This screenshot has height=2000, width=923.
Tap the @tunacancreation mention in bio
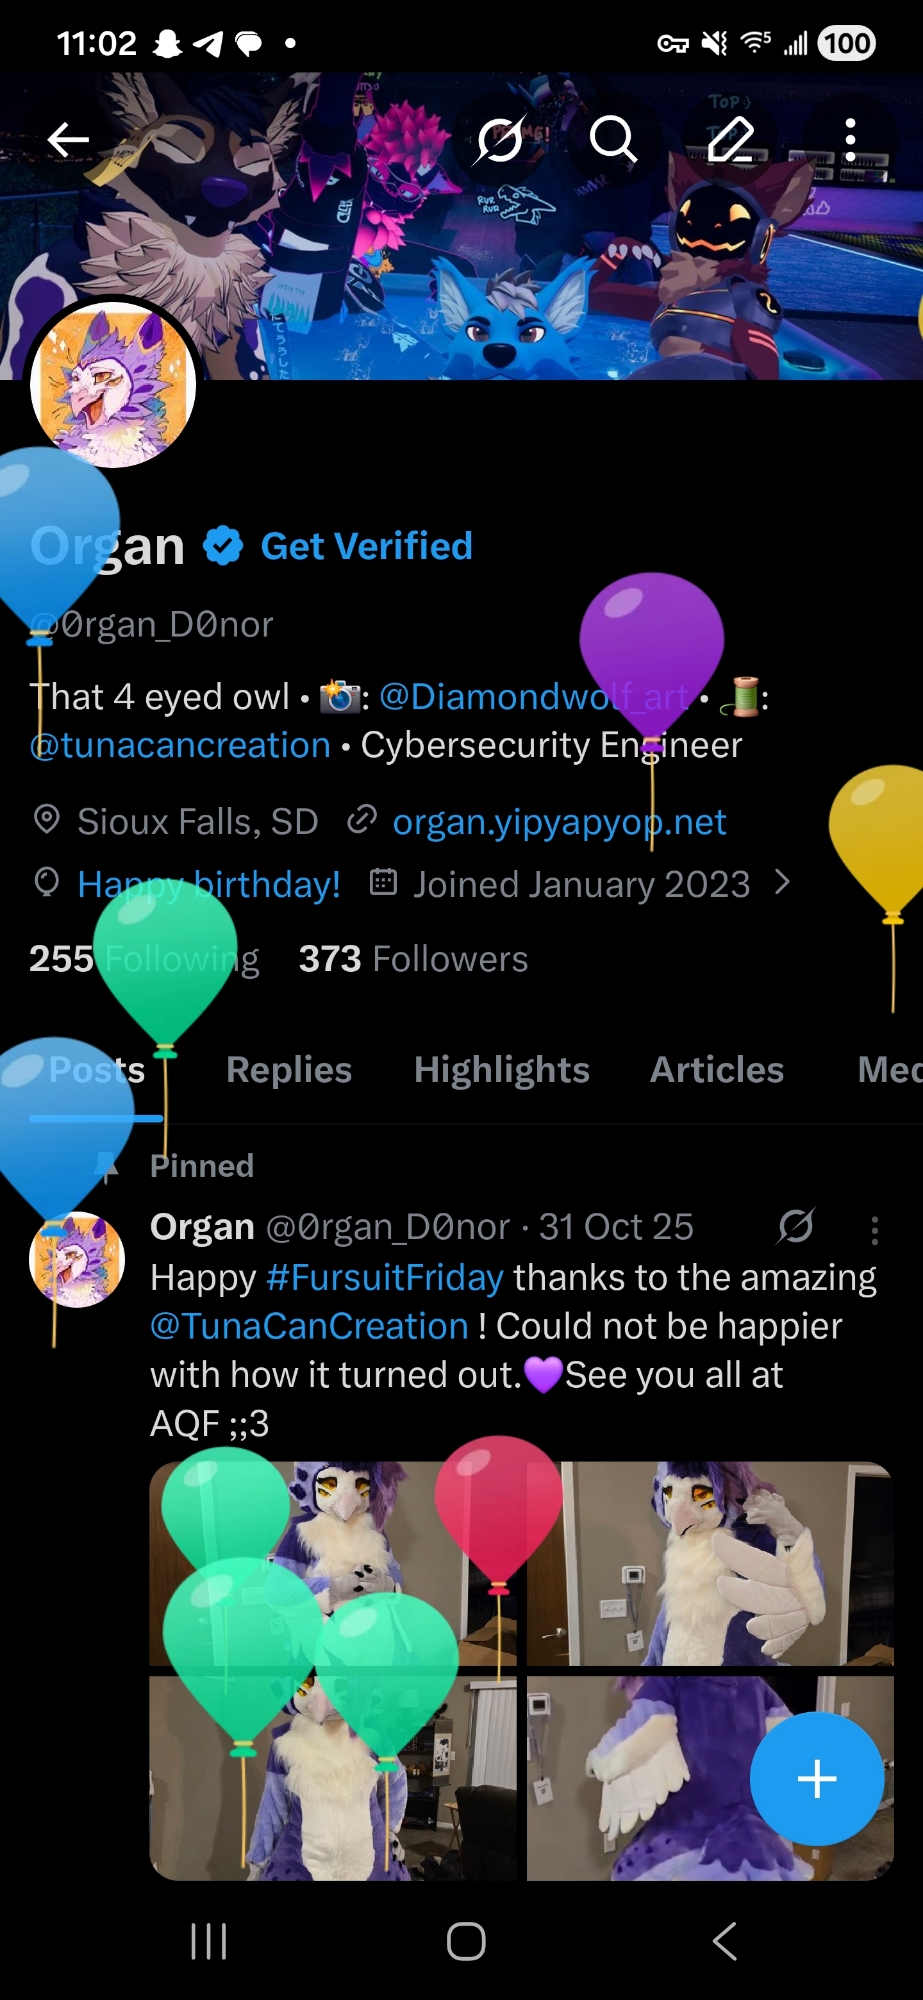(x=180, y=745)
